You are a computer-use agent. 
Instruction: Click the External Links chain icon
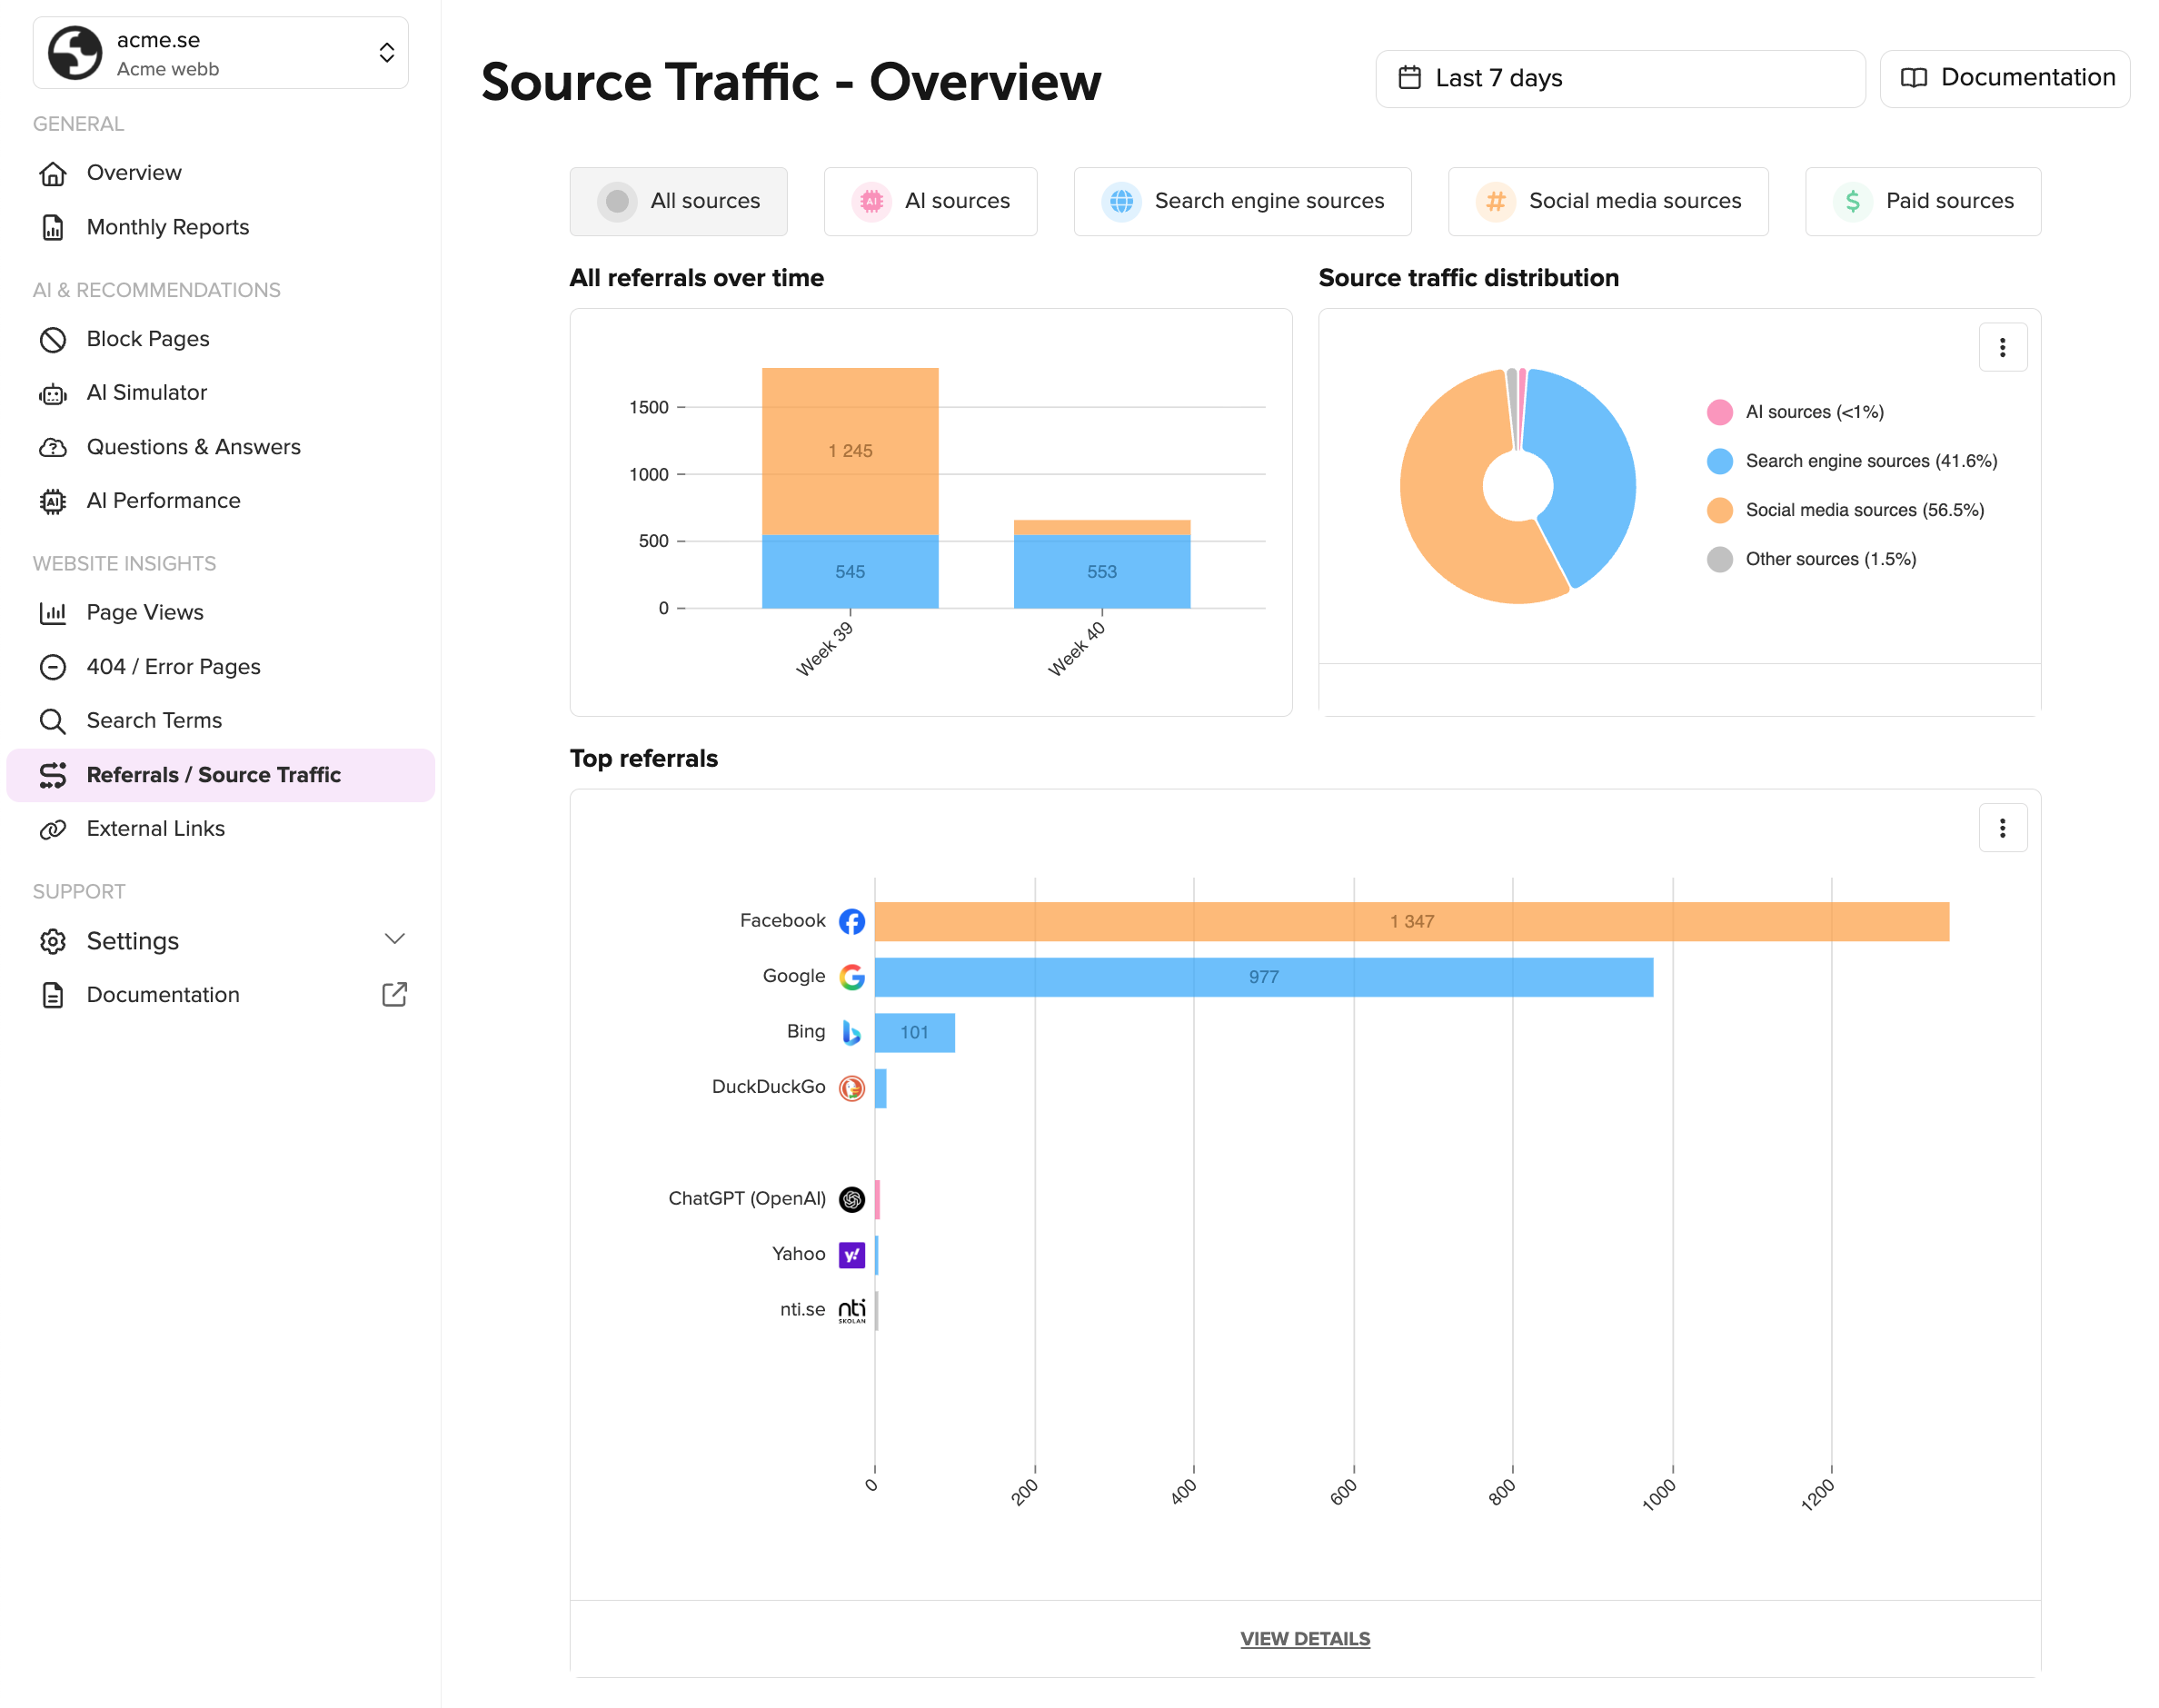tap(53, 829)
